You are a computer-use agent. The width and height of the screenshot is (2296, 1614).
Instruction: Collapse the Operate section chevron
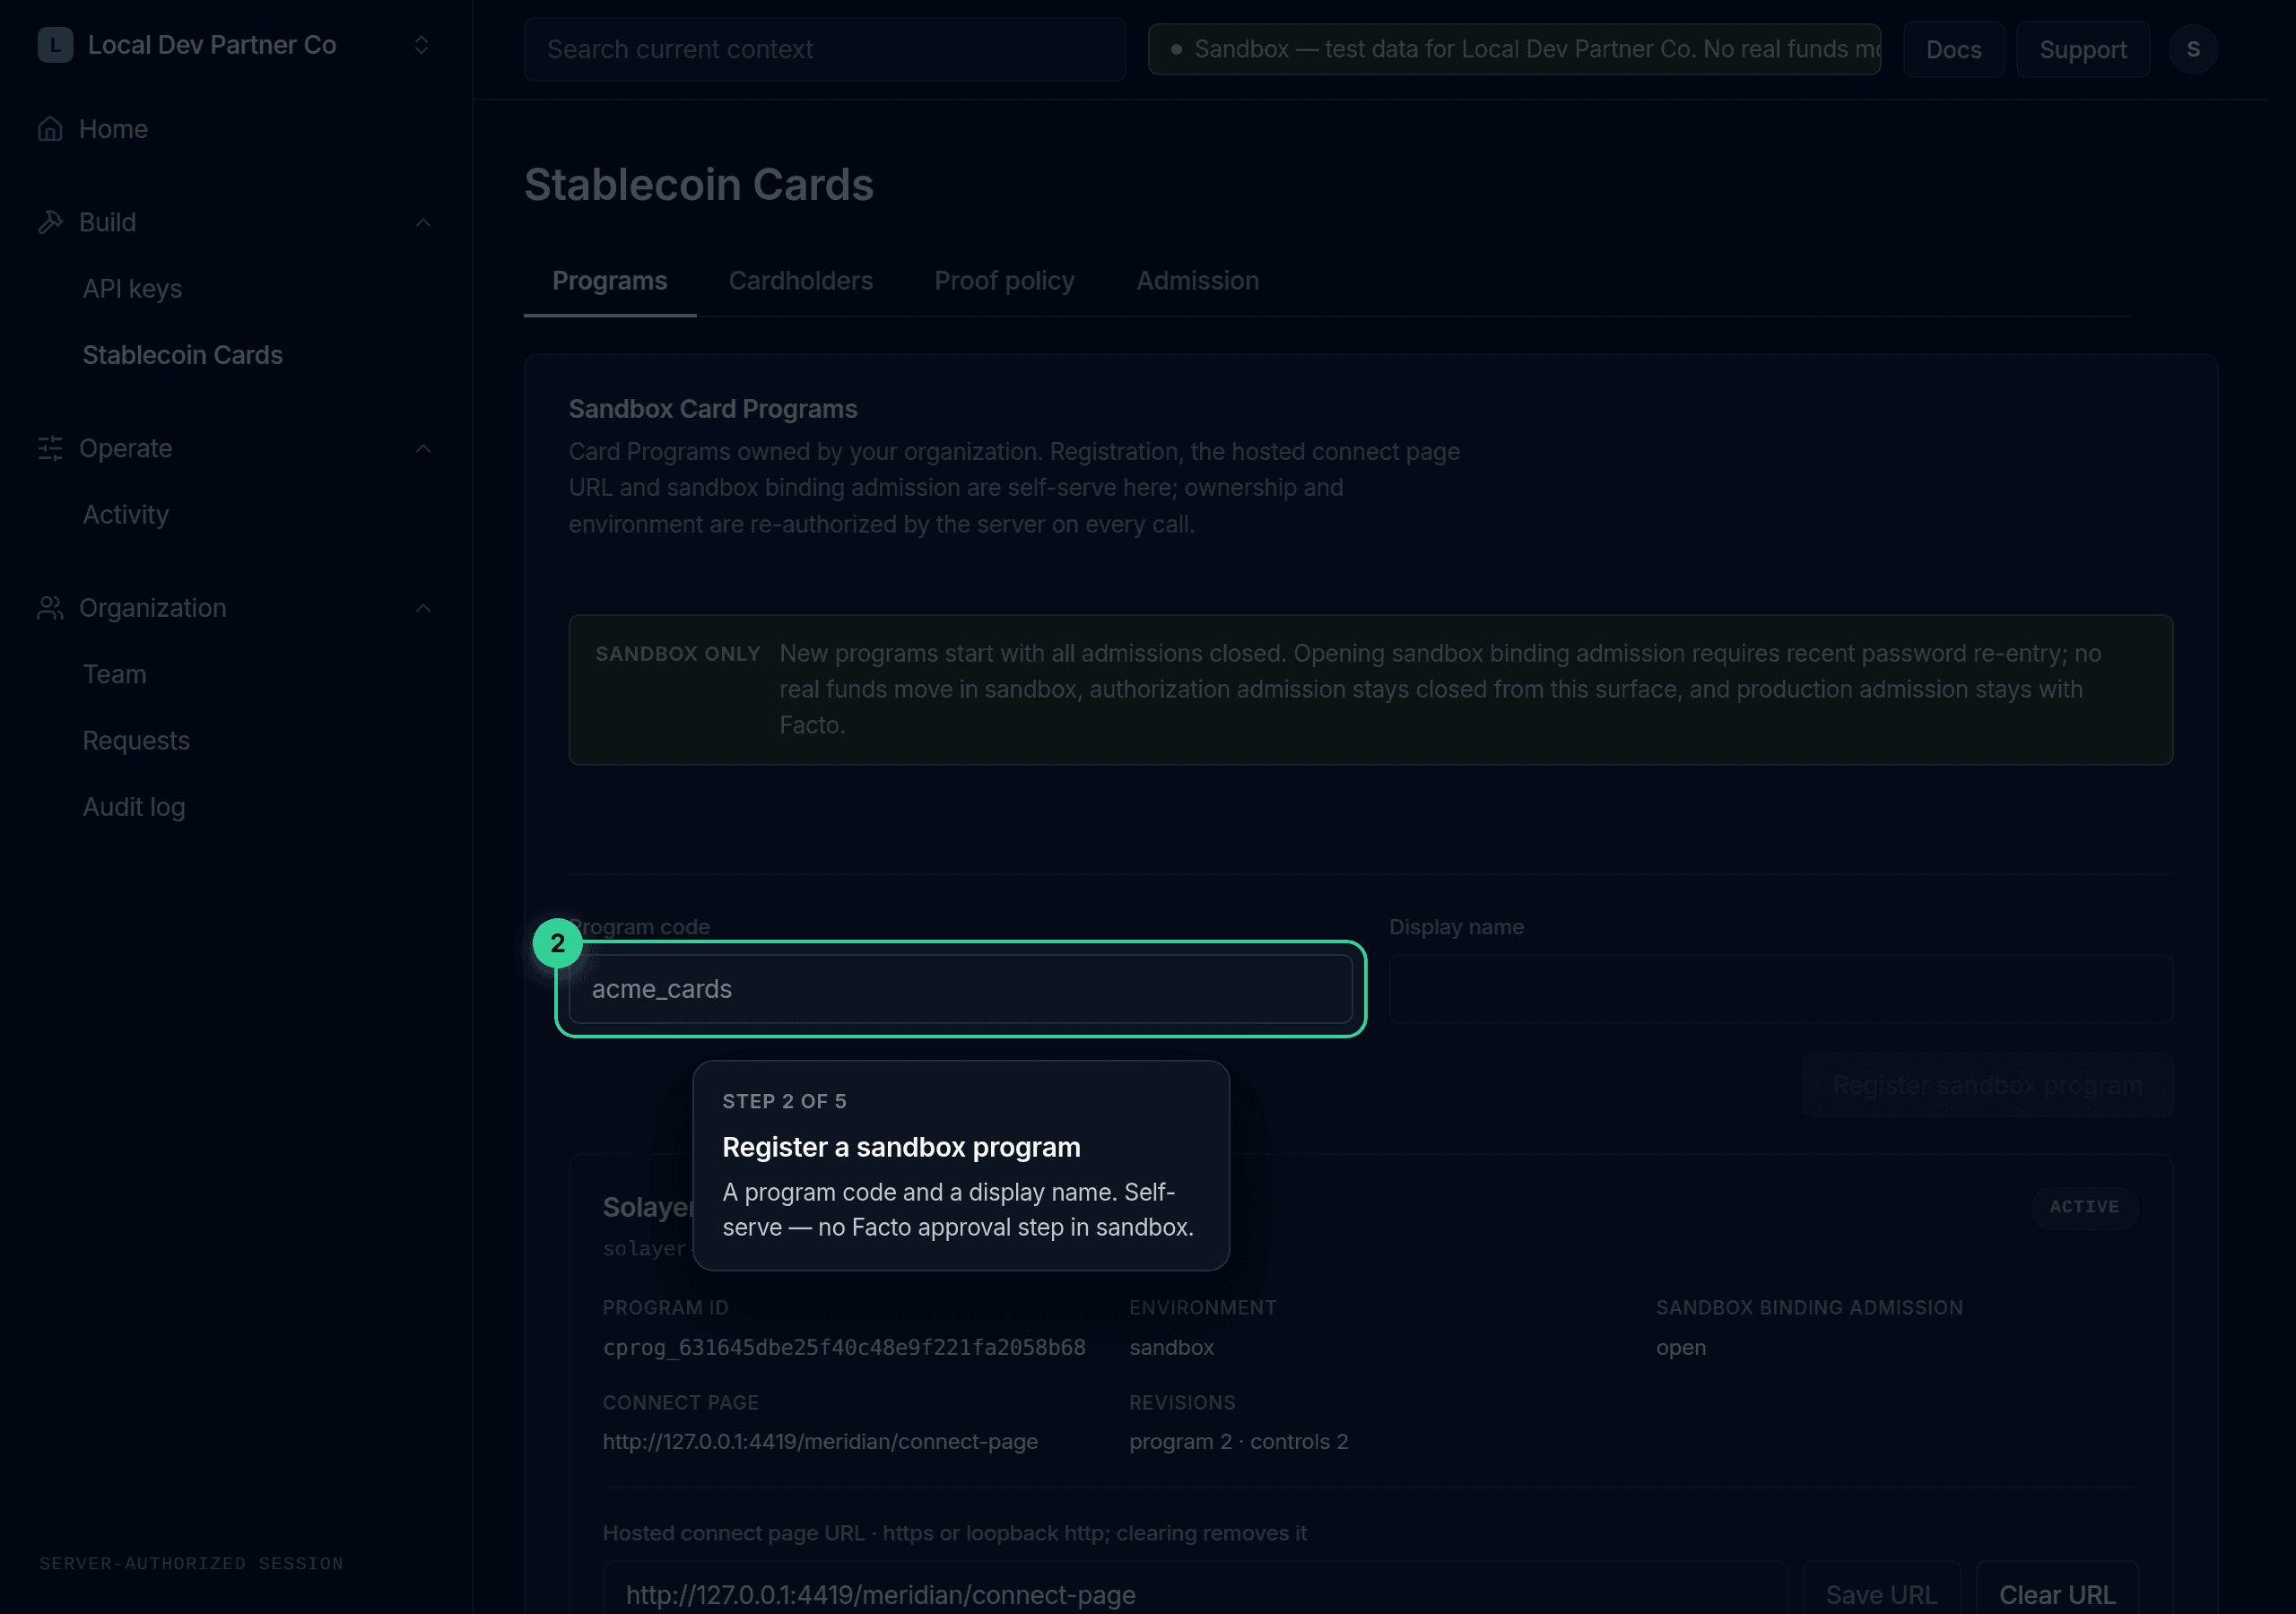pos(423,448)
